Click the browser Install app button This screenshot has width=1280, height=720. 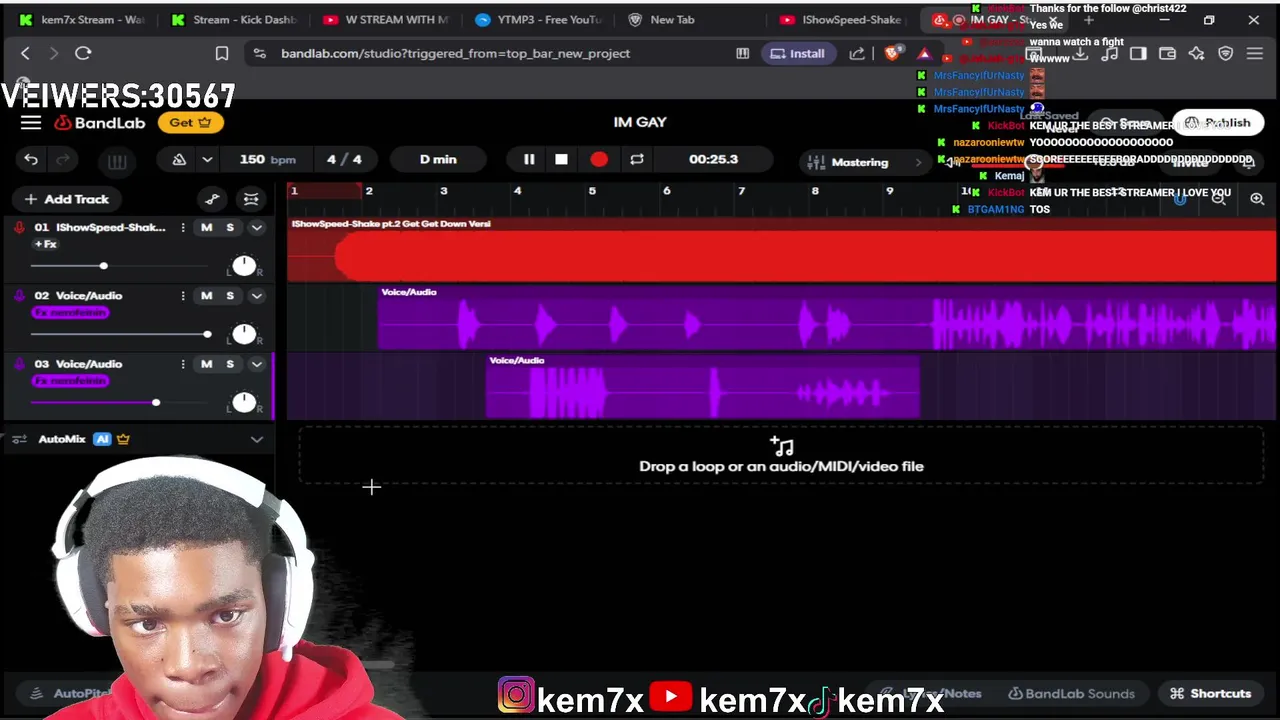point(797,53)
